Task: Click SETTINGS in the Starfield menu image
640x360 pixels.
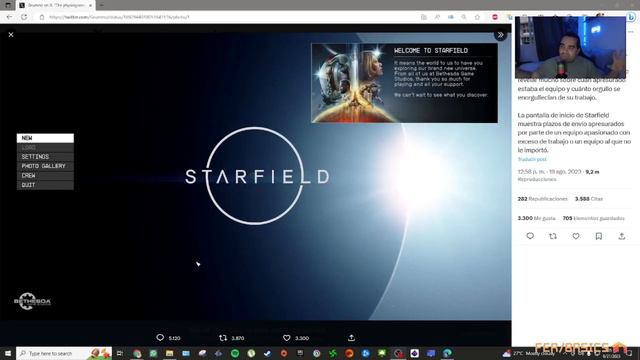Action: [45, 157]
